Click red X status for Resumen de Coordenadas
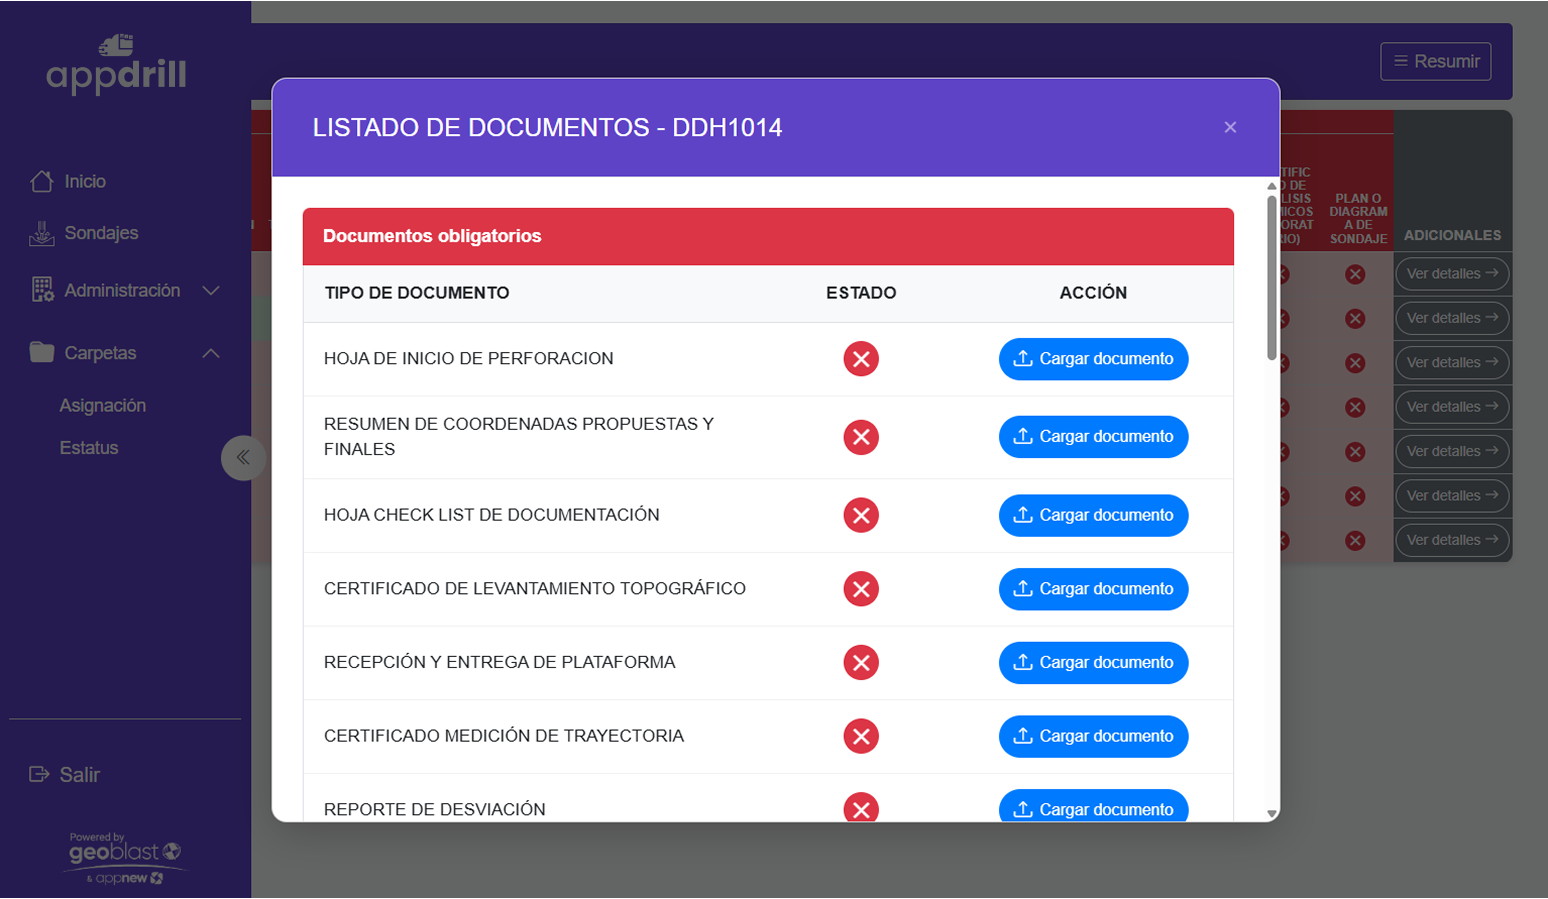 [861, 437]
